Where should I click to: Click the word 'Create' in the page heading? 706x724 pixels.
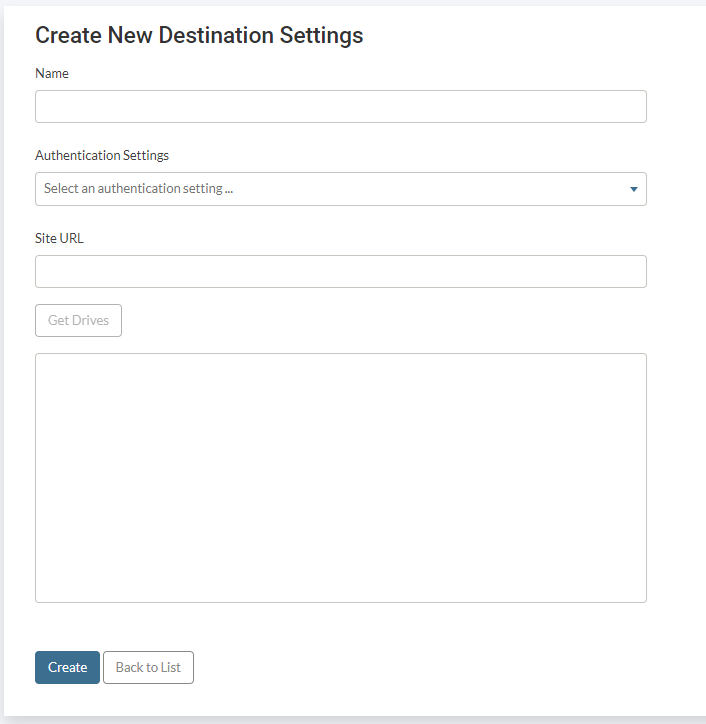coord(66,36)
